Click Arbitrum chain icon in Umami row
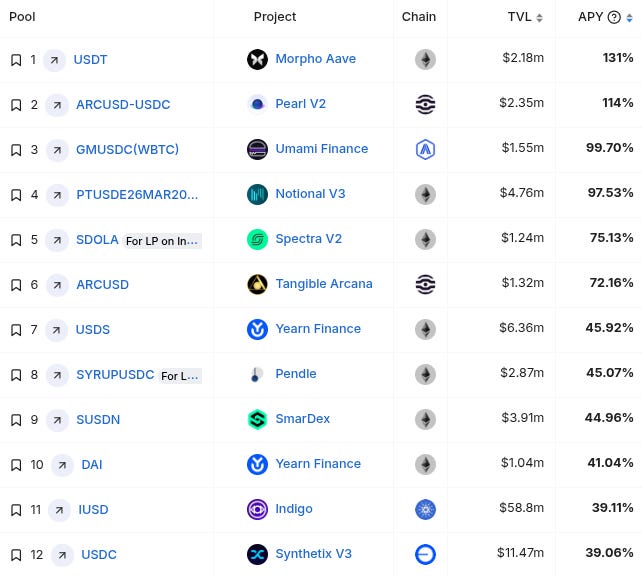This screenshot has width=642, height=577. click(x=425, y=149)
